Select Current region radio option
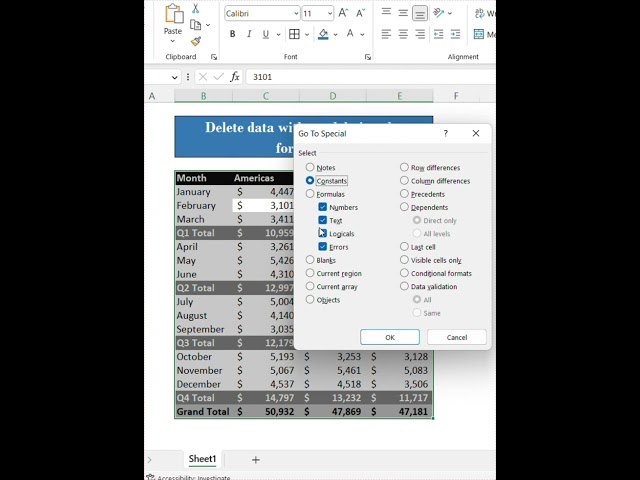Screen dimensions: 640x480 pos(310,273)
